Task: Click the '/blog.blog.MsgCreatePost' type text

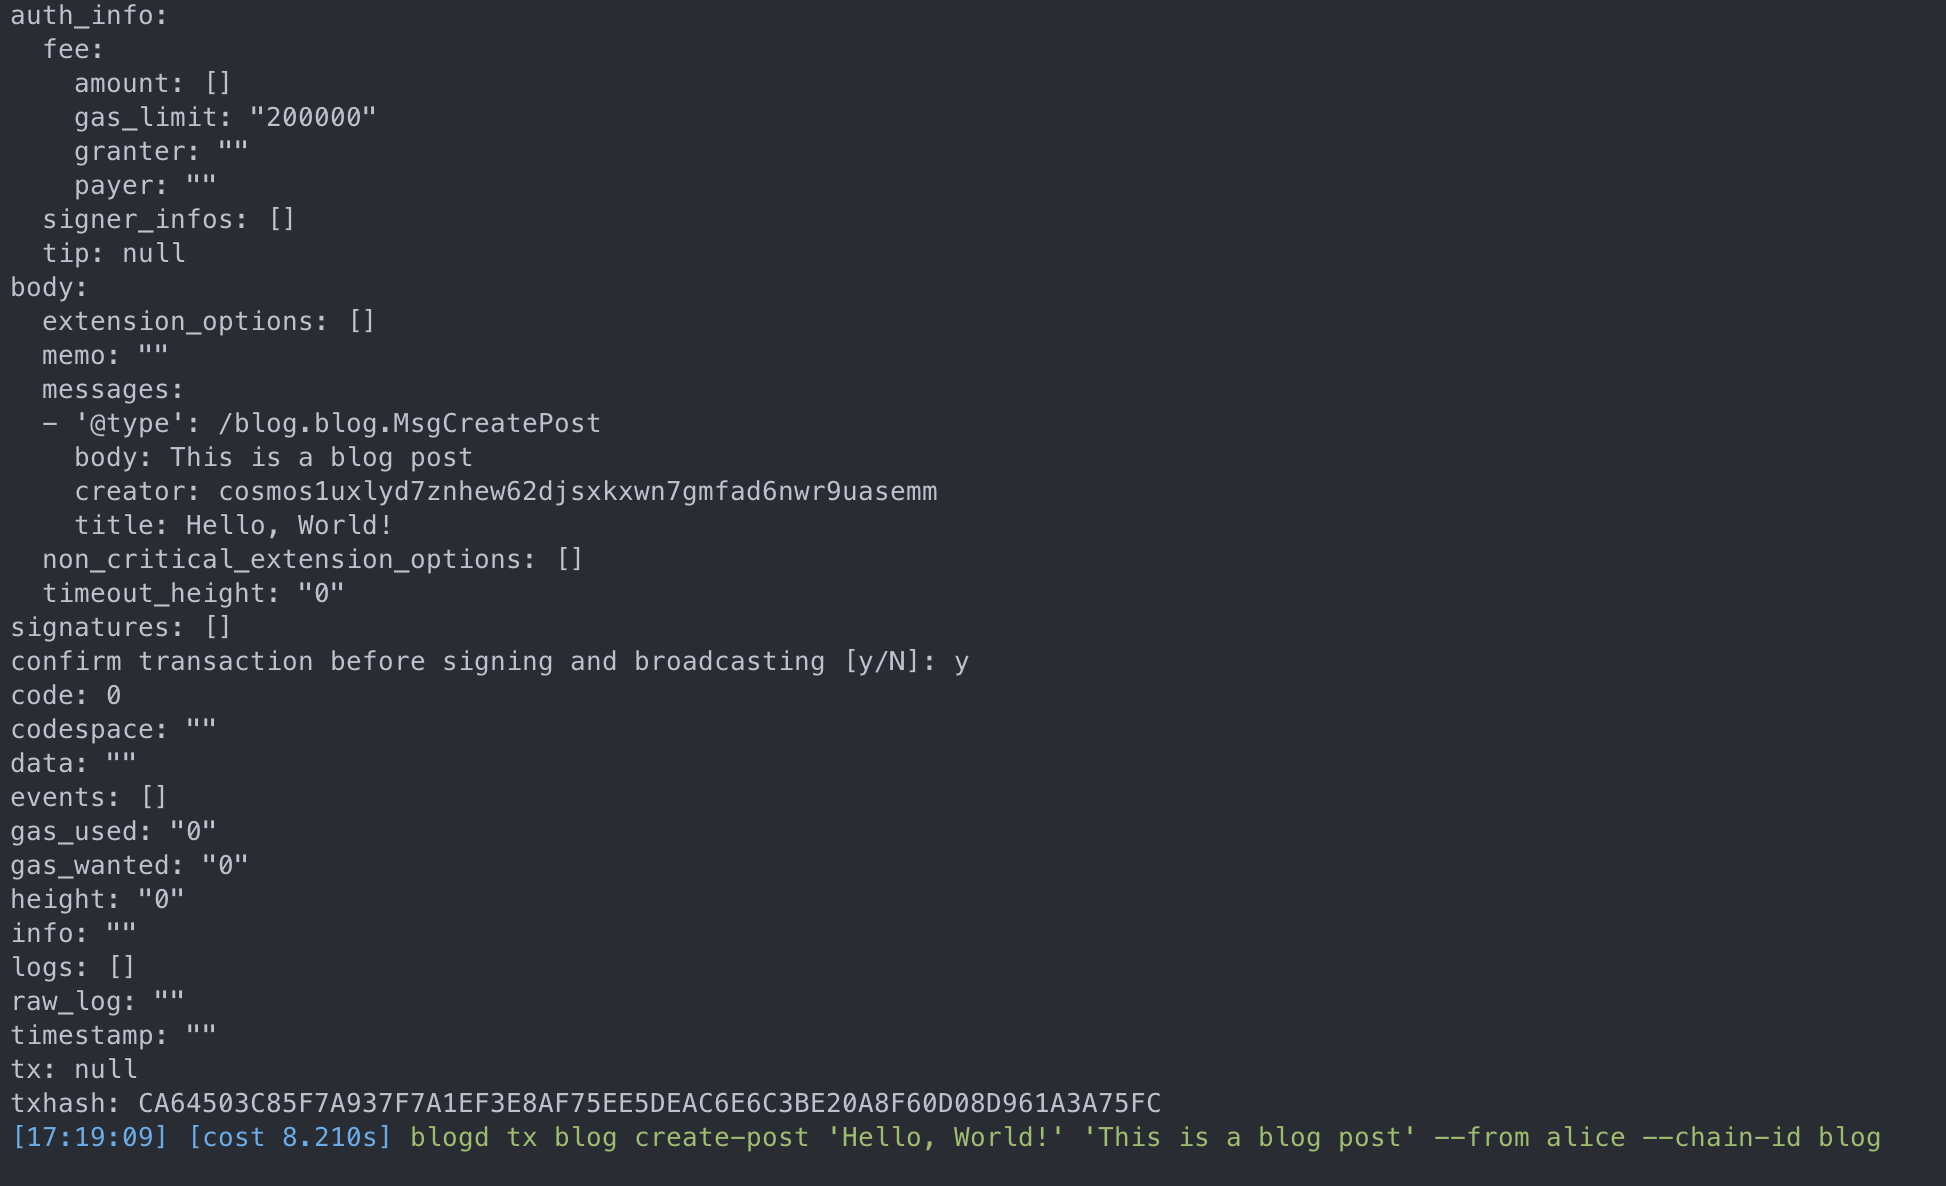Action: click(409, 423)
